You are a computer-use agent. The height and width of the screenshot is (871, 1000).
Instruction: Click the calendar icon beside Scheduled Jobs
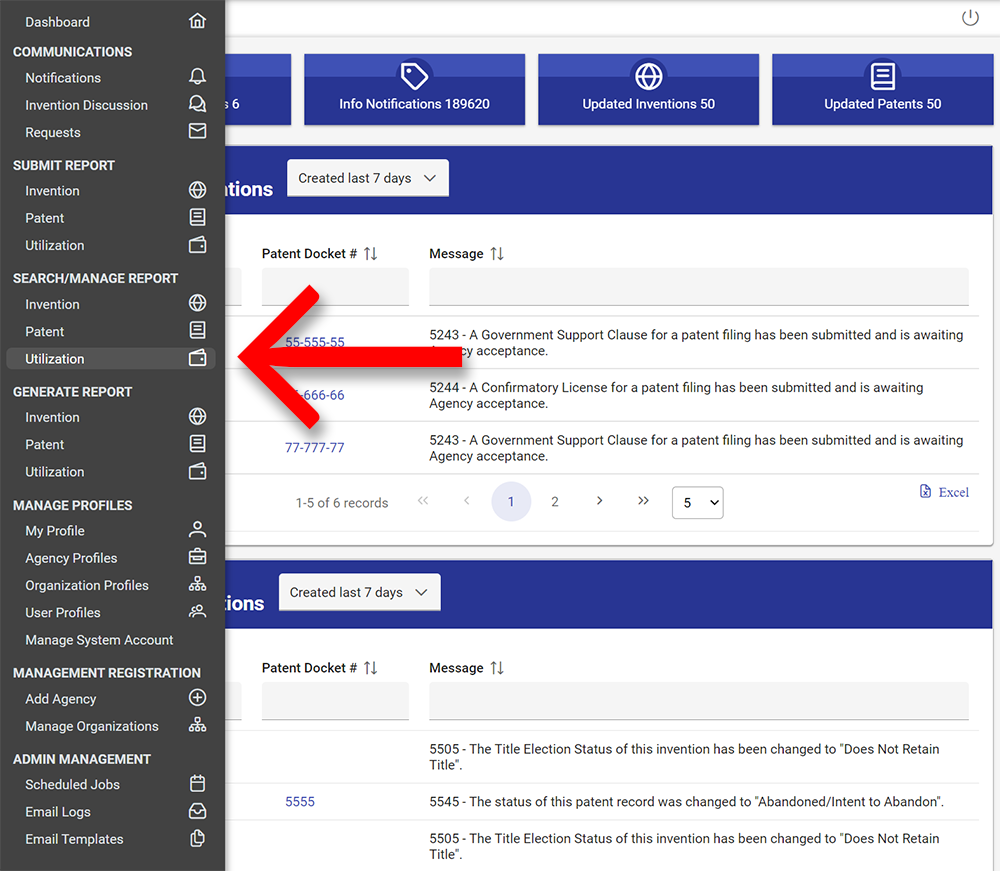pos(197,784)
